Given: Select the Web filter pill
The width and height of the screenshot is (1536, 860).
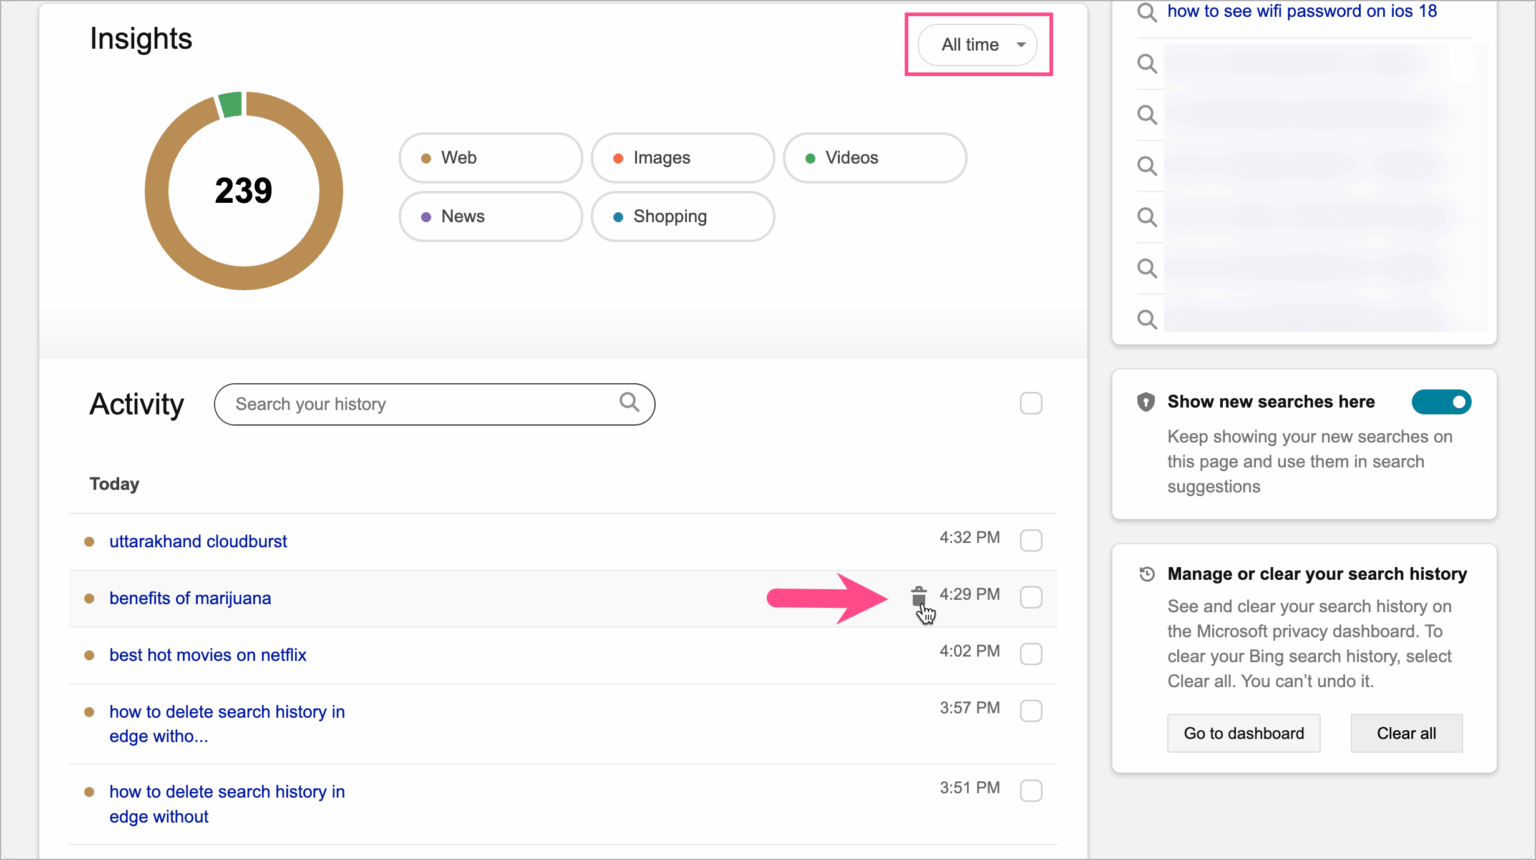Looking at the screenshot, I should tap(490, 157).
